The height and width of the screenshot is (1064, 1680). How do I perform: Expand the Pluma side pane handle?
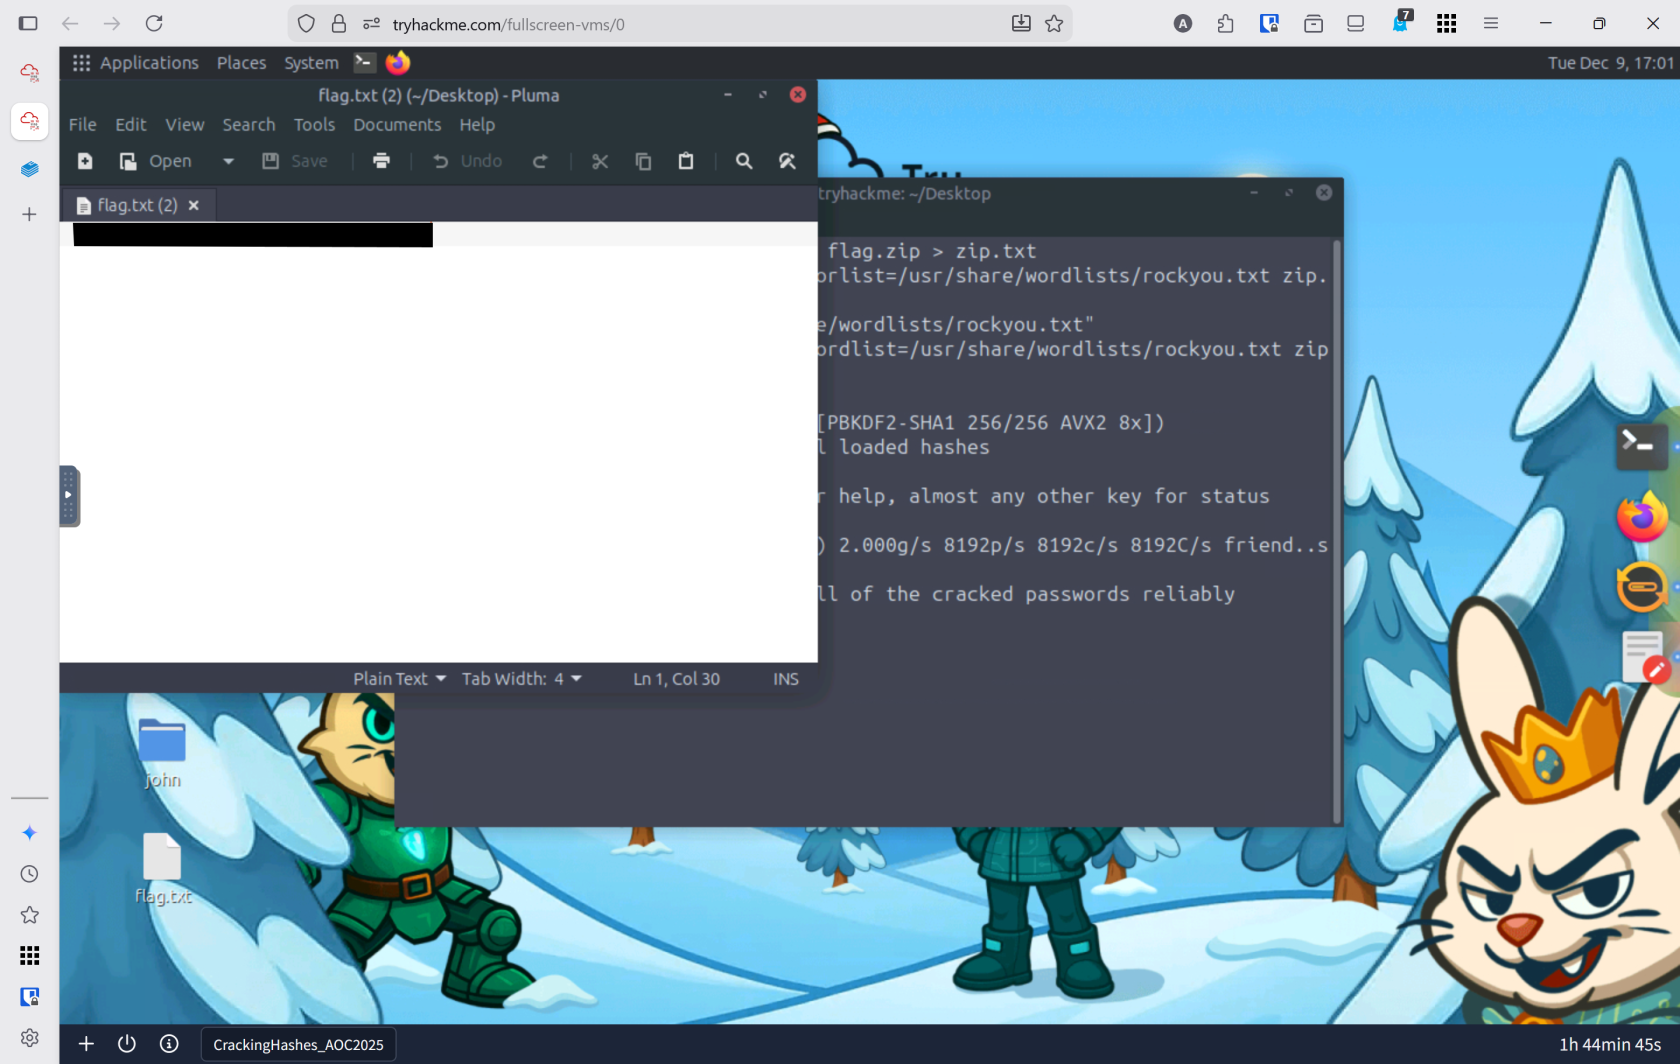coord(69,496)
